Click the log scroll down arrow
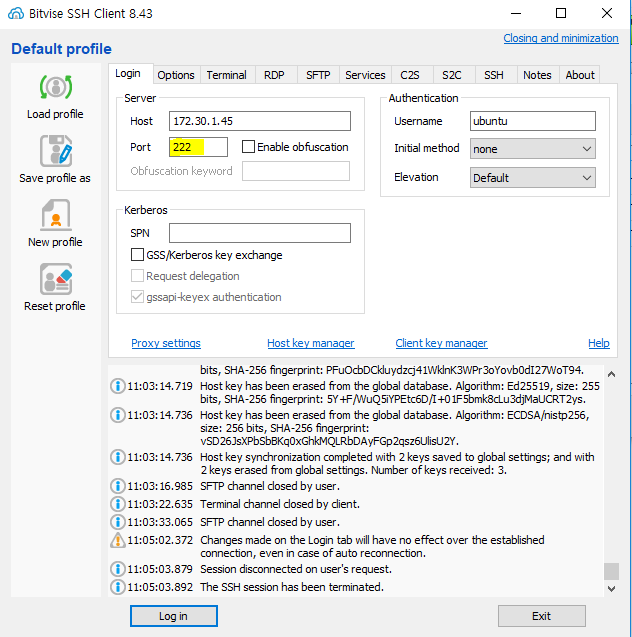Viewport: 632px width, 637px height. point(611,589)
